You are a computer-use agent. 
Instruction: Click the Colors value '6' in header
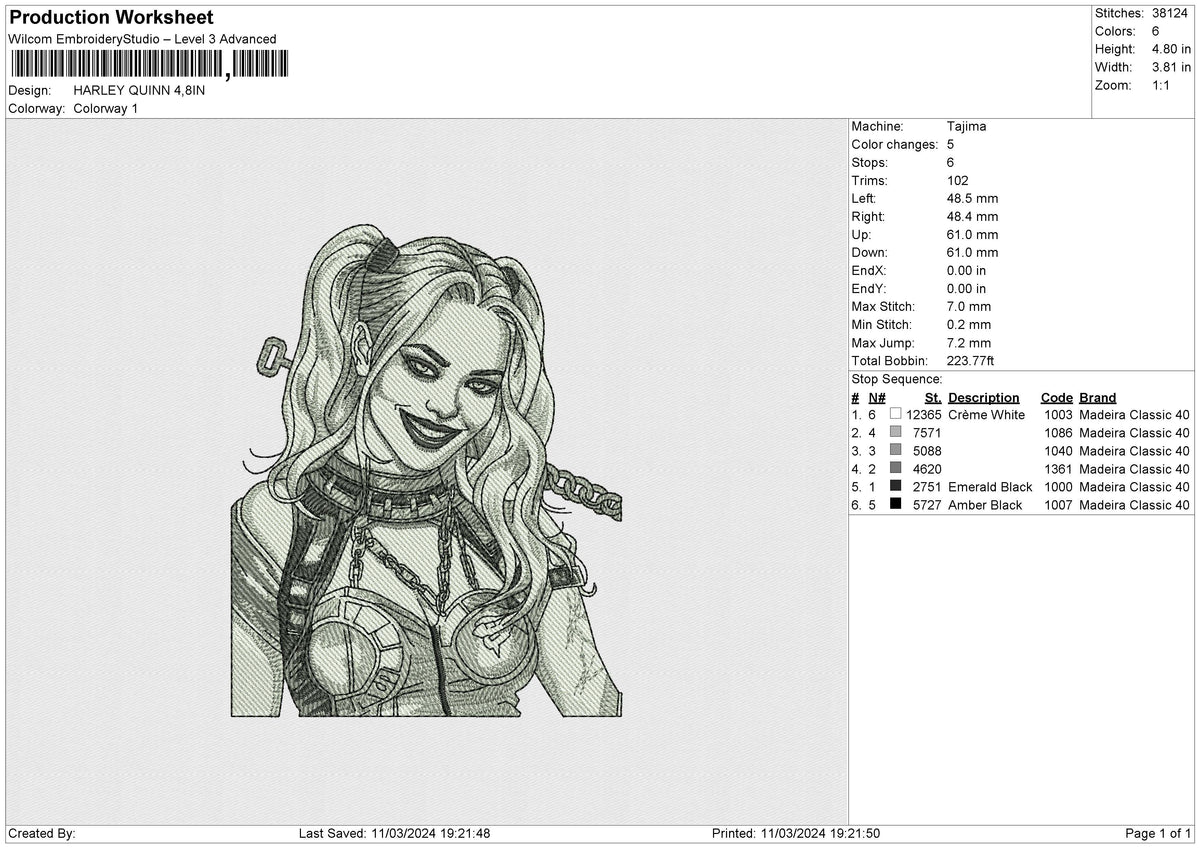coord(1156,31)
